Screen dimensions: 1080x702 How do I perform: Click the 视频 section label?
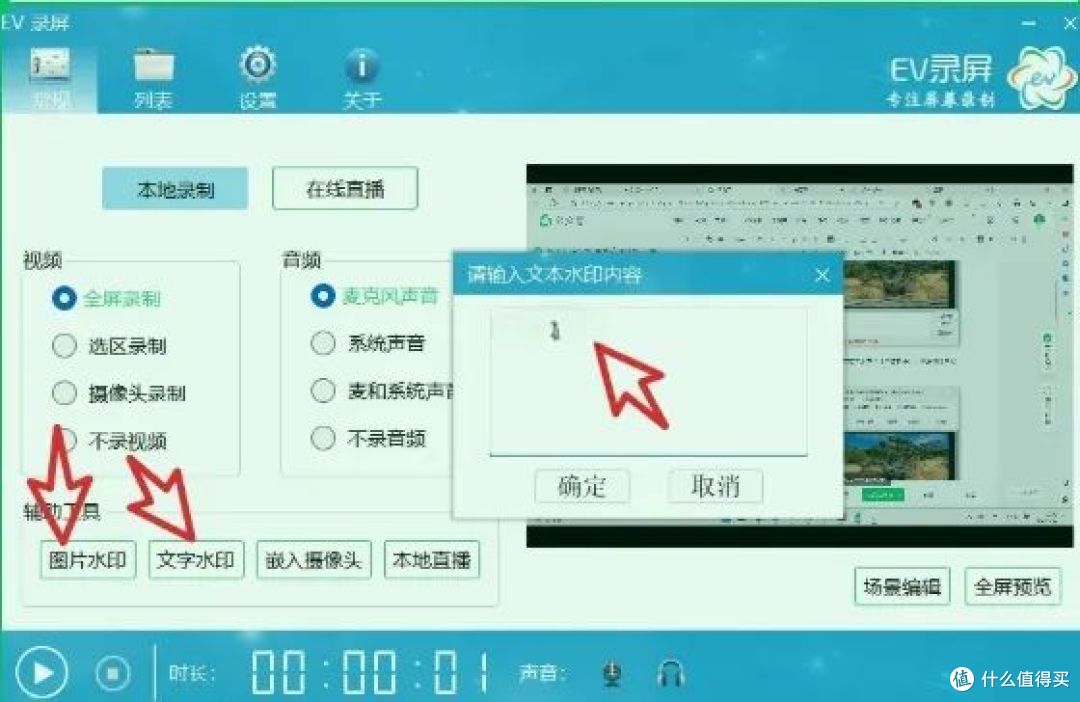click(x=43, y=260)
